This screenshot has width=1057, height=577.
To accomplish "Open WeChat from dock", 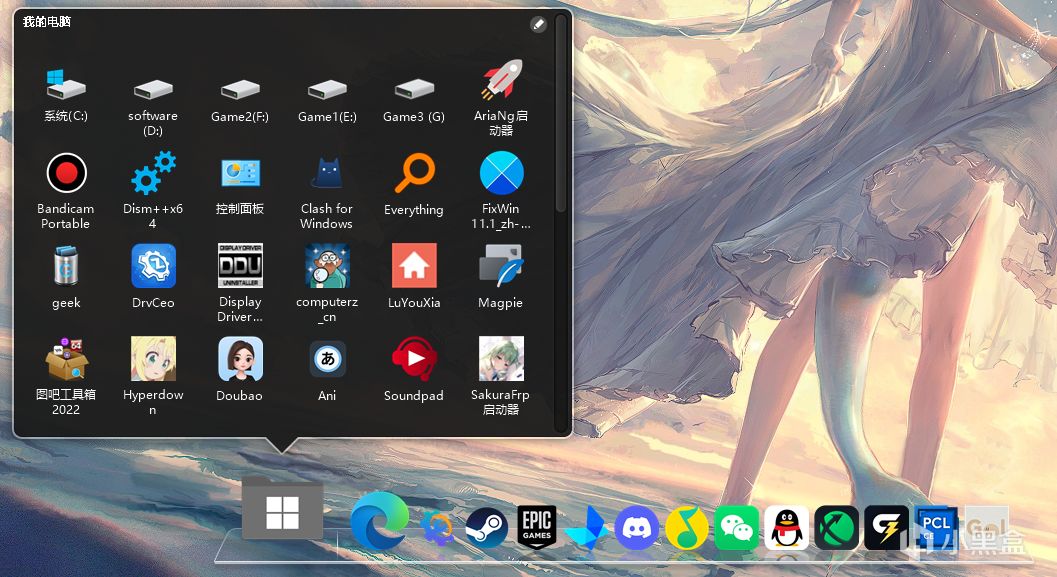I will point(736,527).
